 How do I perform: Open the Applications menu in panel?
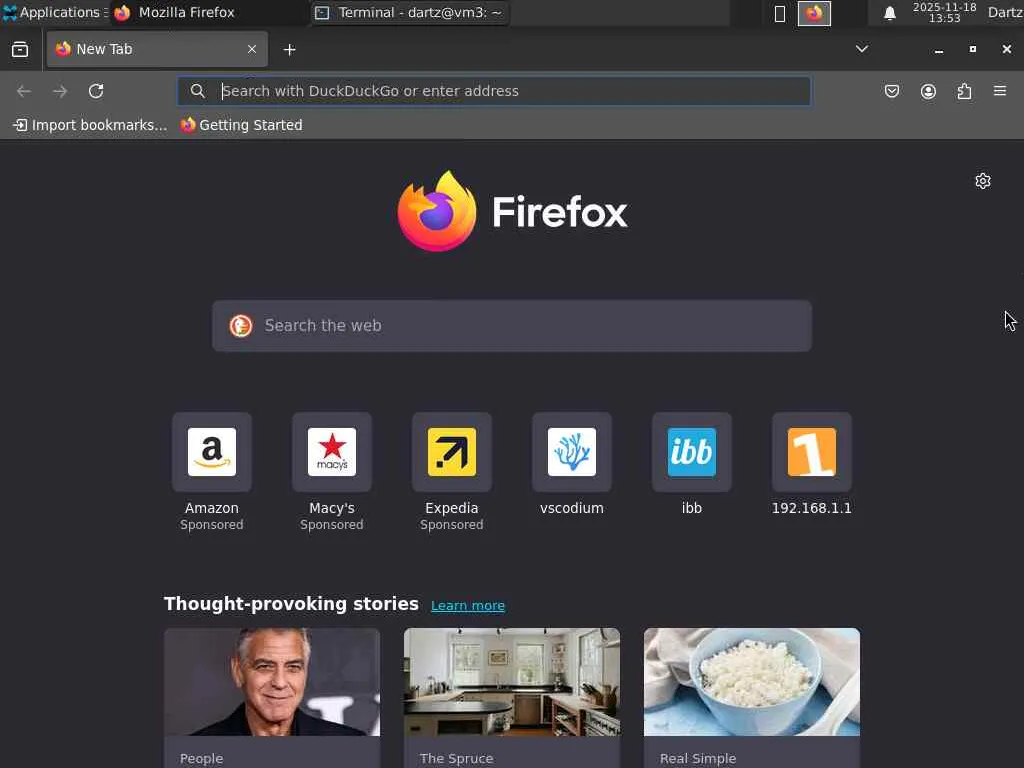[x=54, y=12]
